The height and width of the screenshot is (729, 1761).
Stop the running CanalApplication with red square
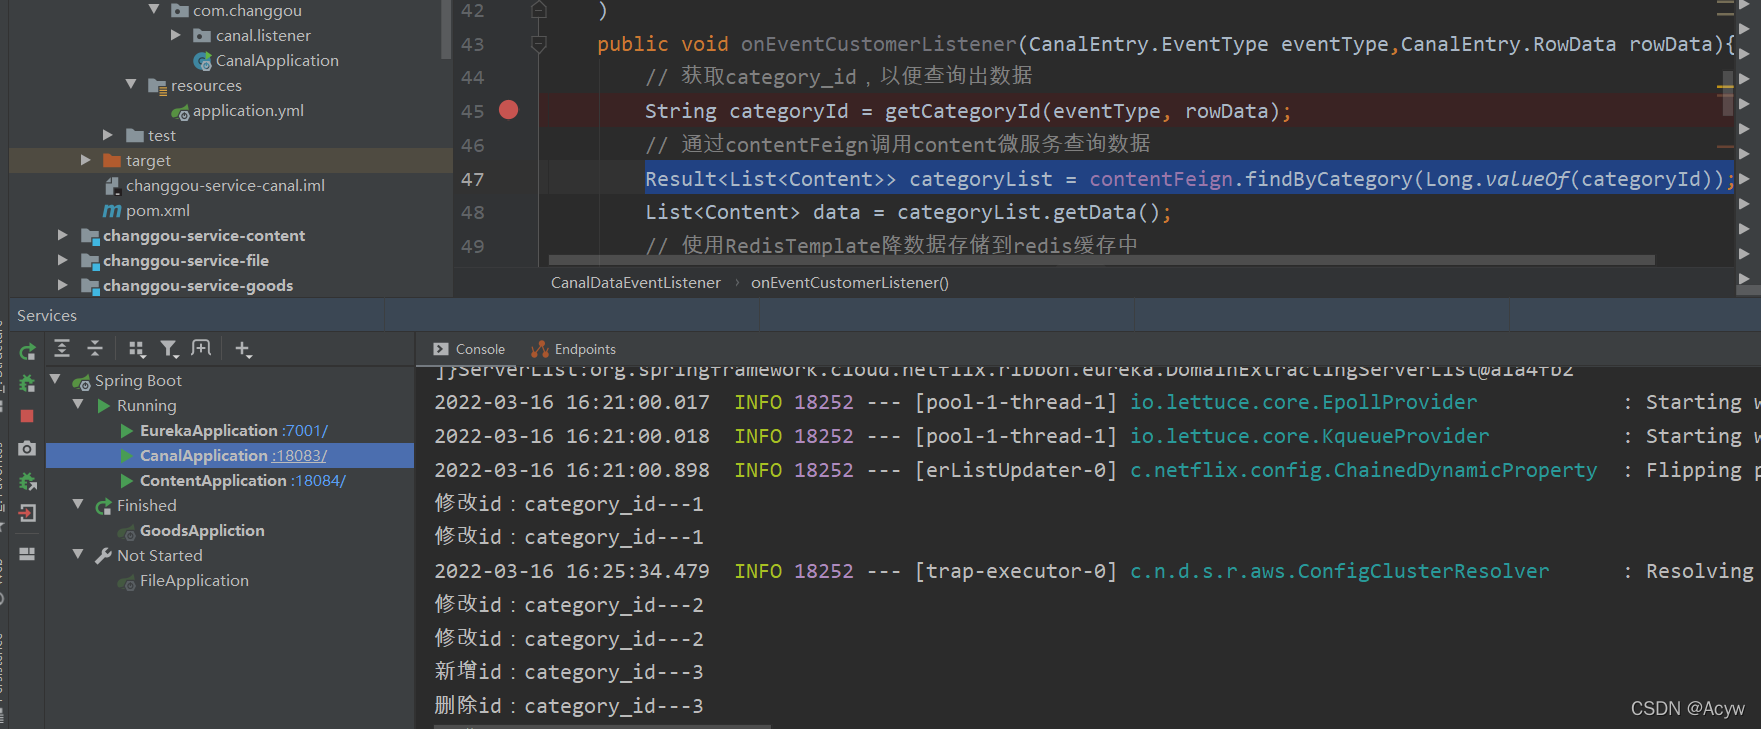pos(27,416)
